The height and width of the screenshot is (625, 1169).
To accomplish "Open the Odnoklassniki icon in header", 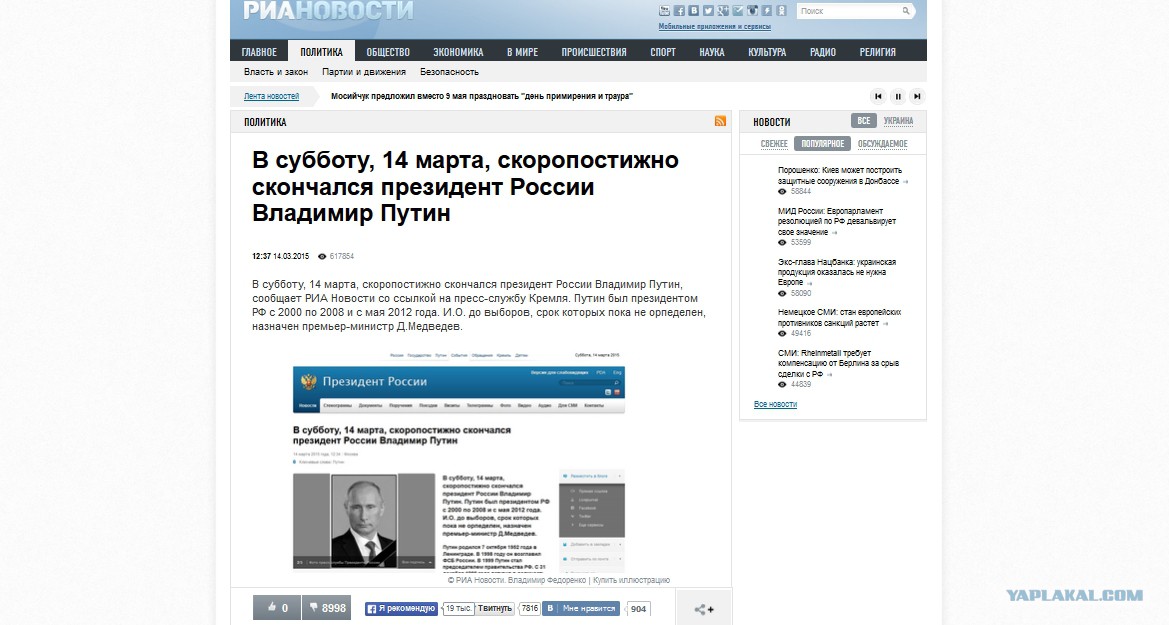I will click(x=781, y=10).
